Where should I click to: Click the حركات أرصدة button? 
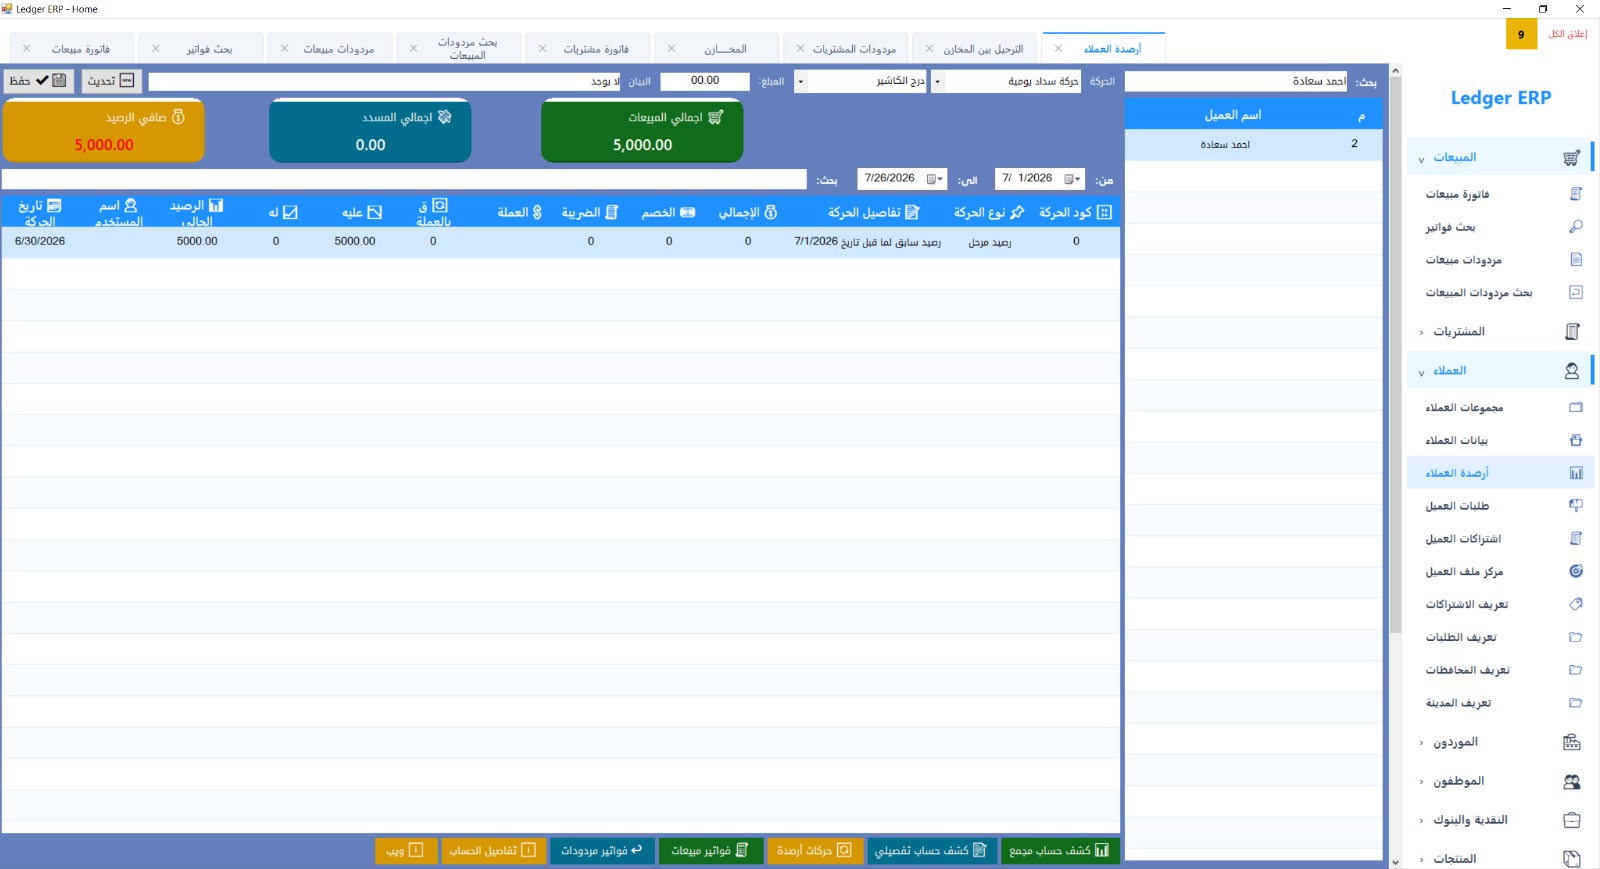click(x=815, y=851)
